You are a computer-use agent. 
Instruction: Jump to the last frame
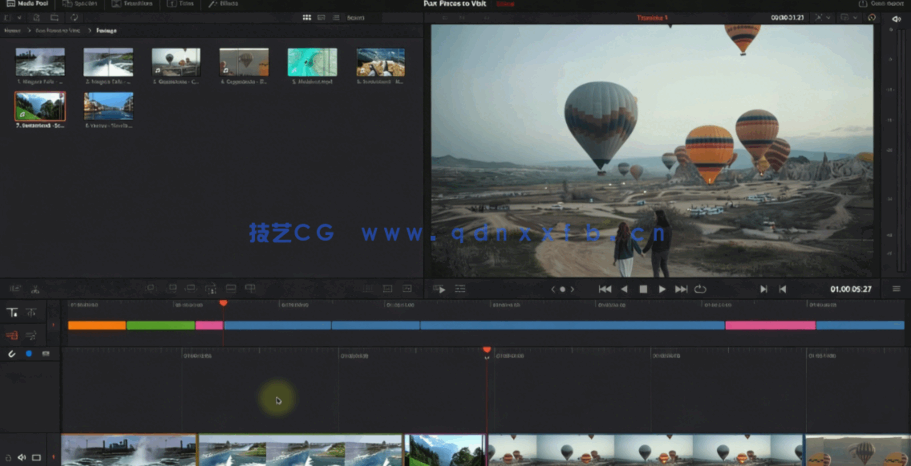point(681,289)
